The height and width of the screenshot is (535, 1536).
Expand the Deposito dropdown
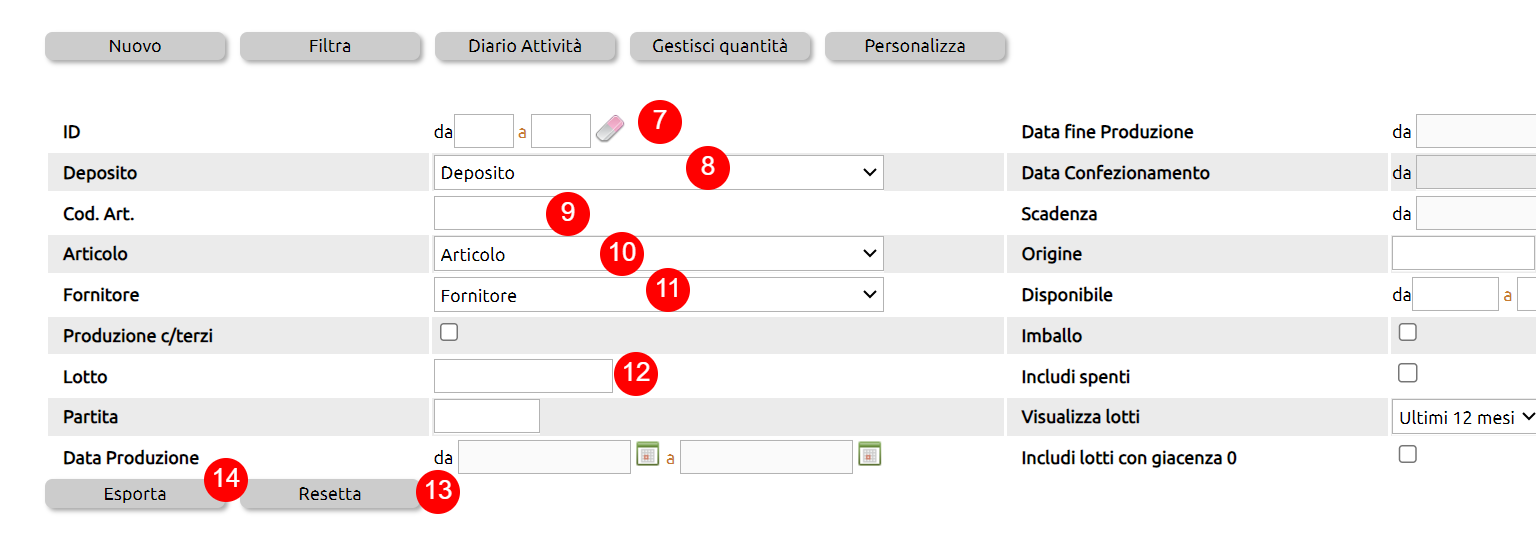(x=658, y=172)
